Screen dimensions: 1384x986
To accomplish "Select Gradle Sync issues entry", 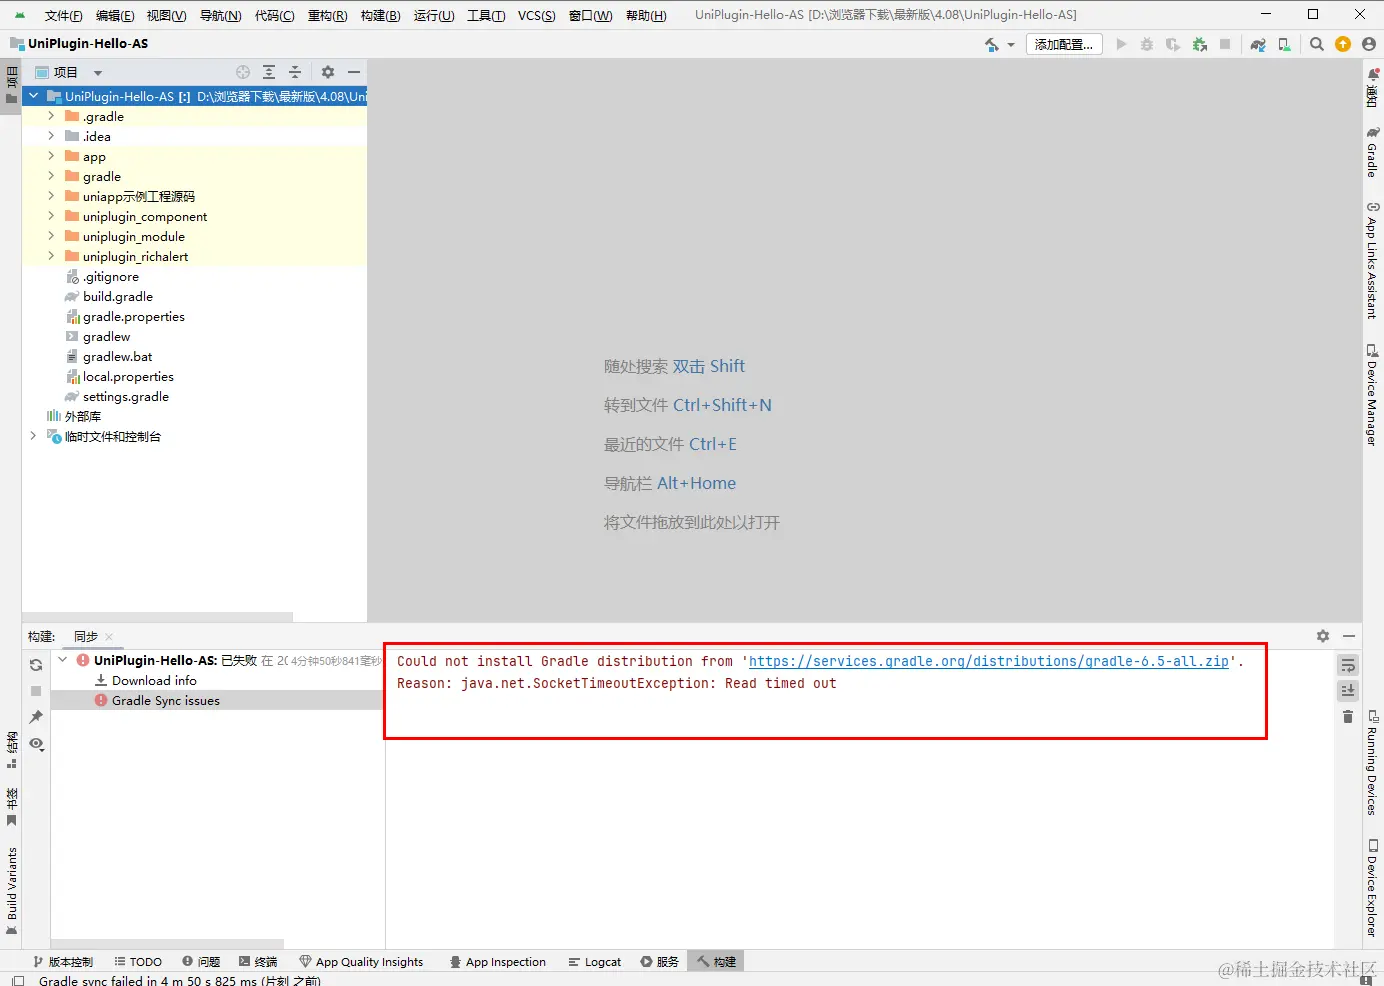I will 166,700.
